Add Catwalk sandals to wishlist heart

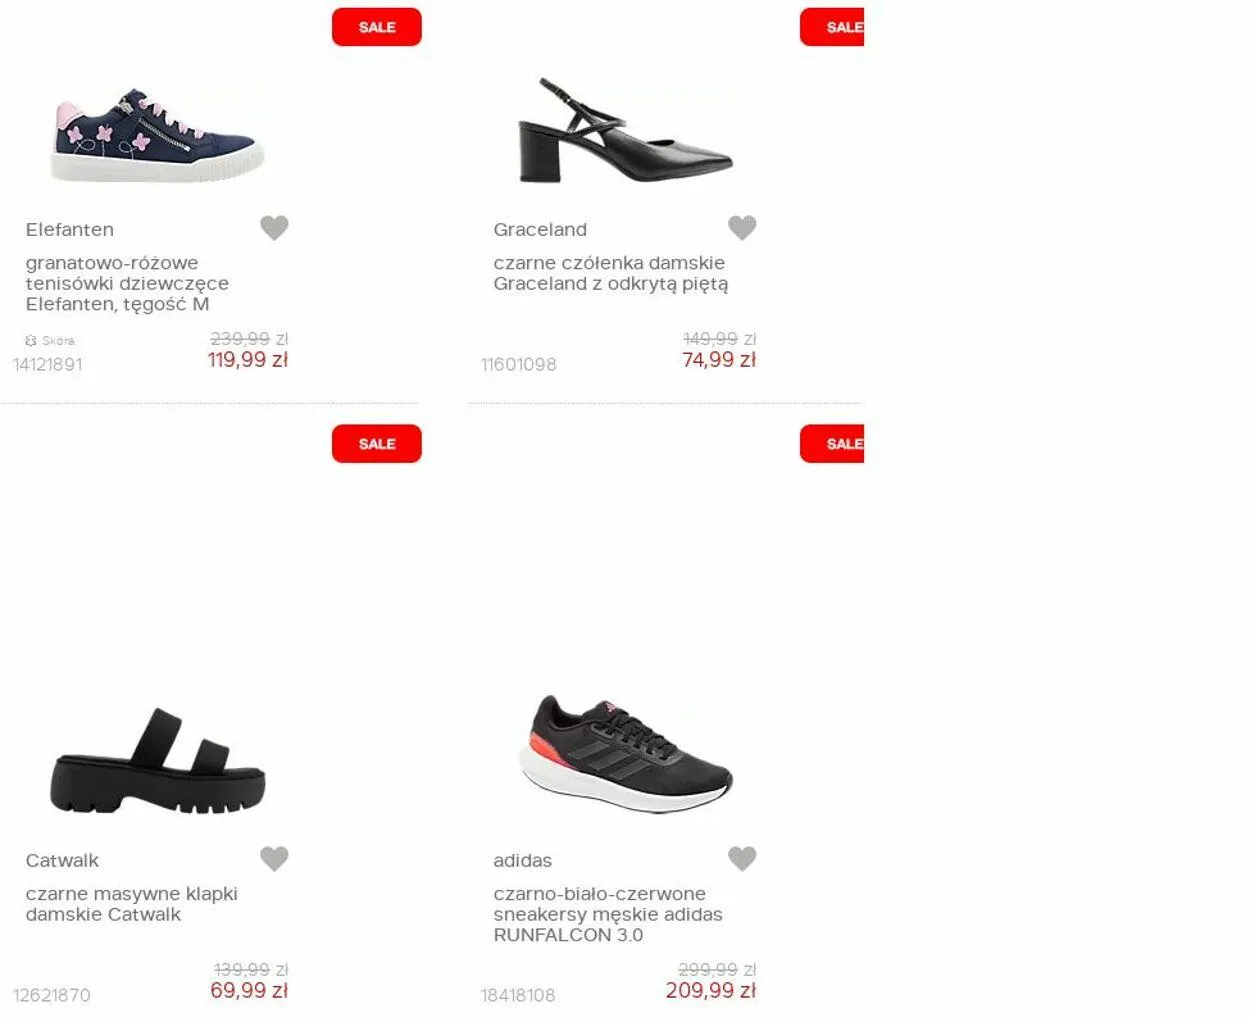click(x=274, y=859)
